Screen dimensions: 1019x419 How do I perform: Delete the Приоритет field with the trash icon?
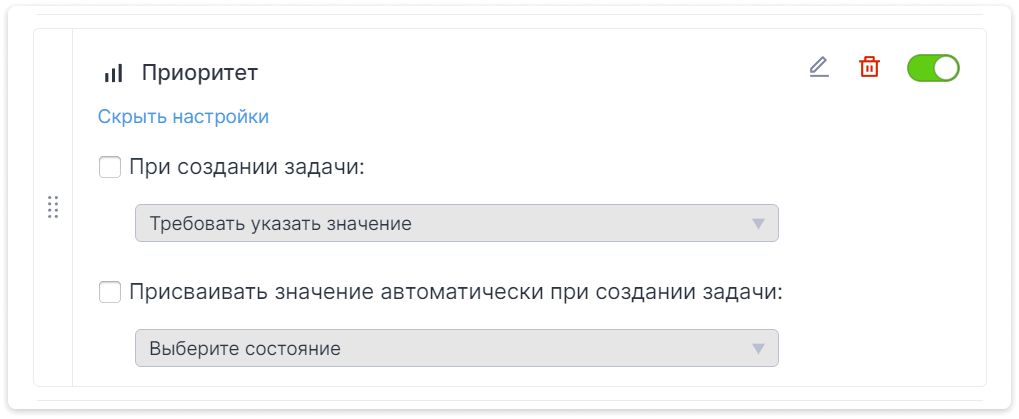869,68
